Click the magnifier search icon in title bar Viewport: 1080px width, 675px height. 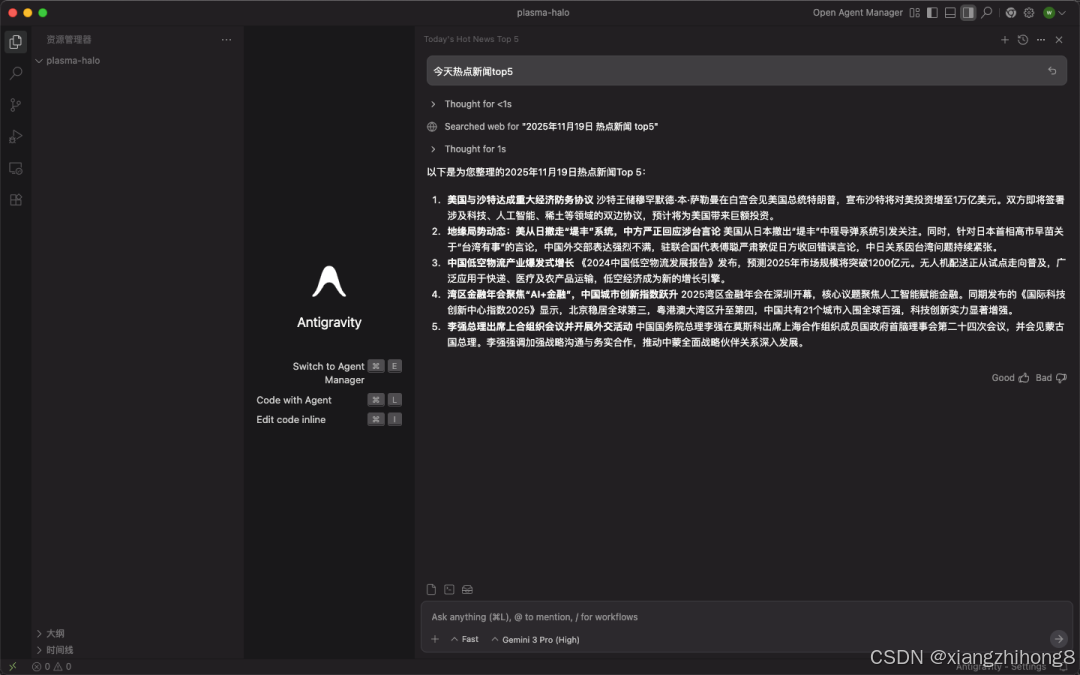pos(986,12)
